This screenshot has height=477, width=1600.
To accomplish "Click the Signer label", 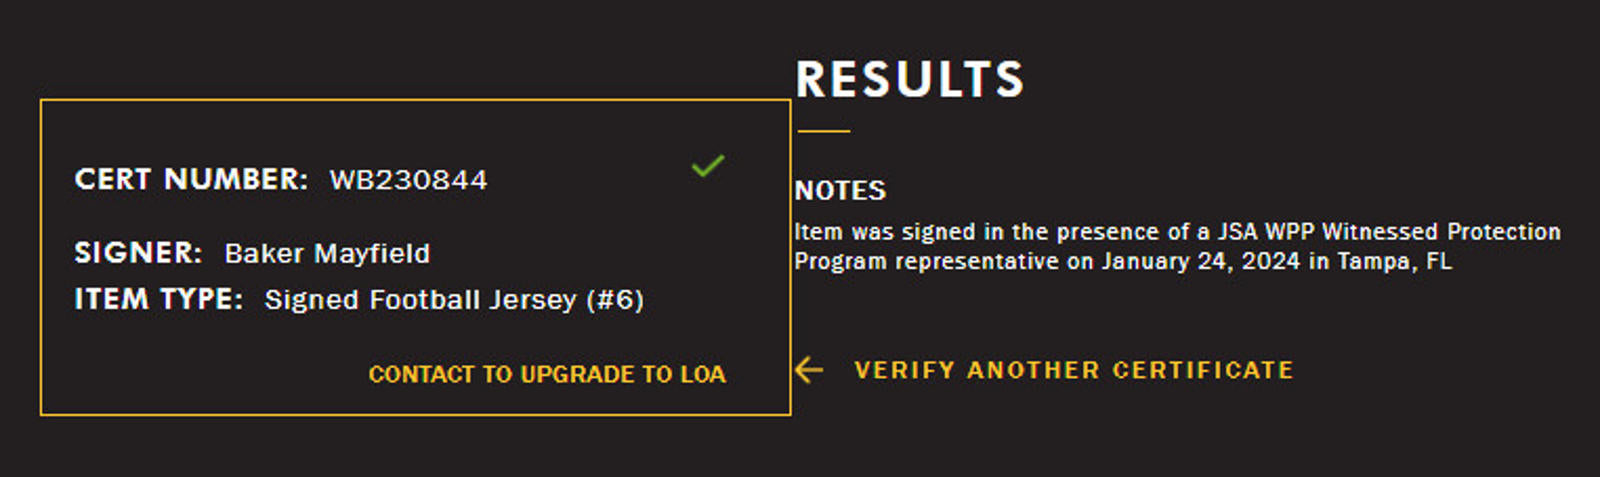I will coord(138,253).
